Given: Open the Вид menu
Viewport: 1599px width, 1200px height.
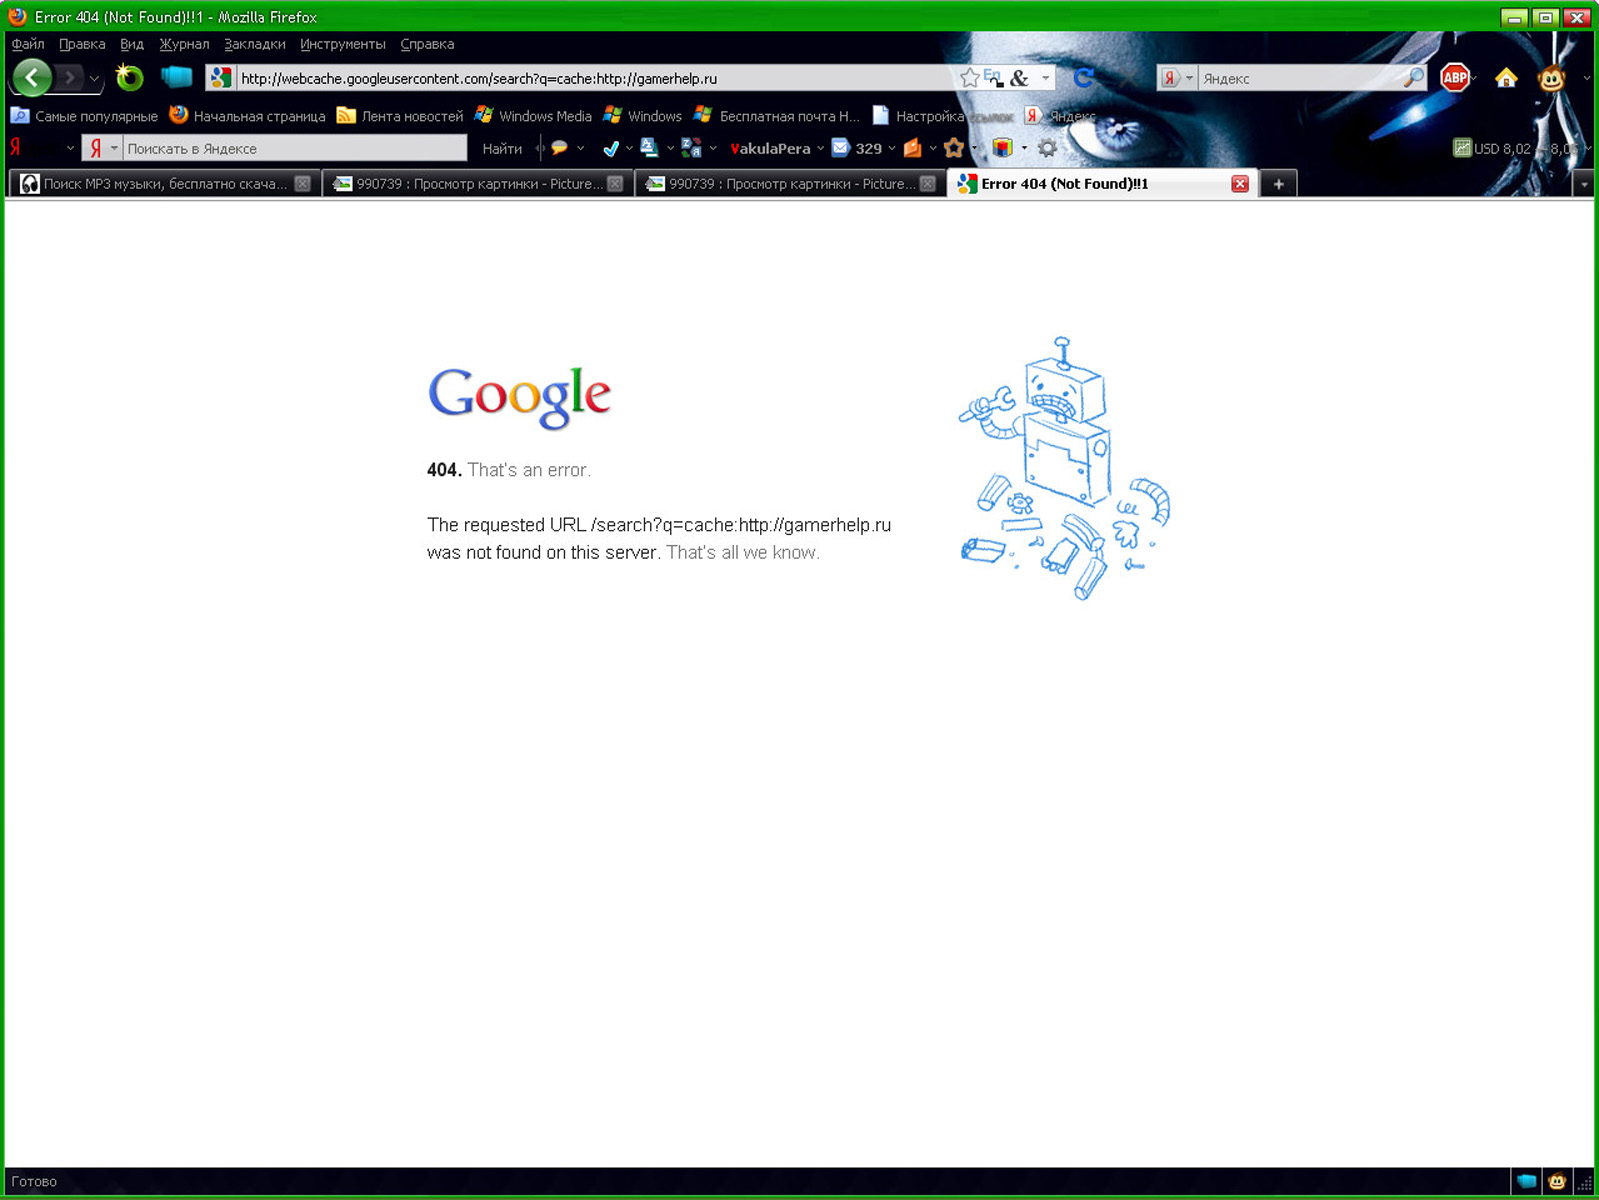Looking at the screenshot, I should pyautogui.click(x=132, y=44).
